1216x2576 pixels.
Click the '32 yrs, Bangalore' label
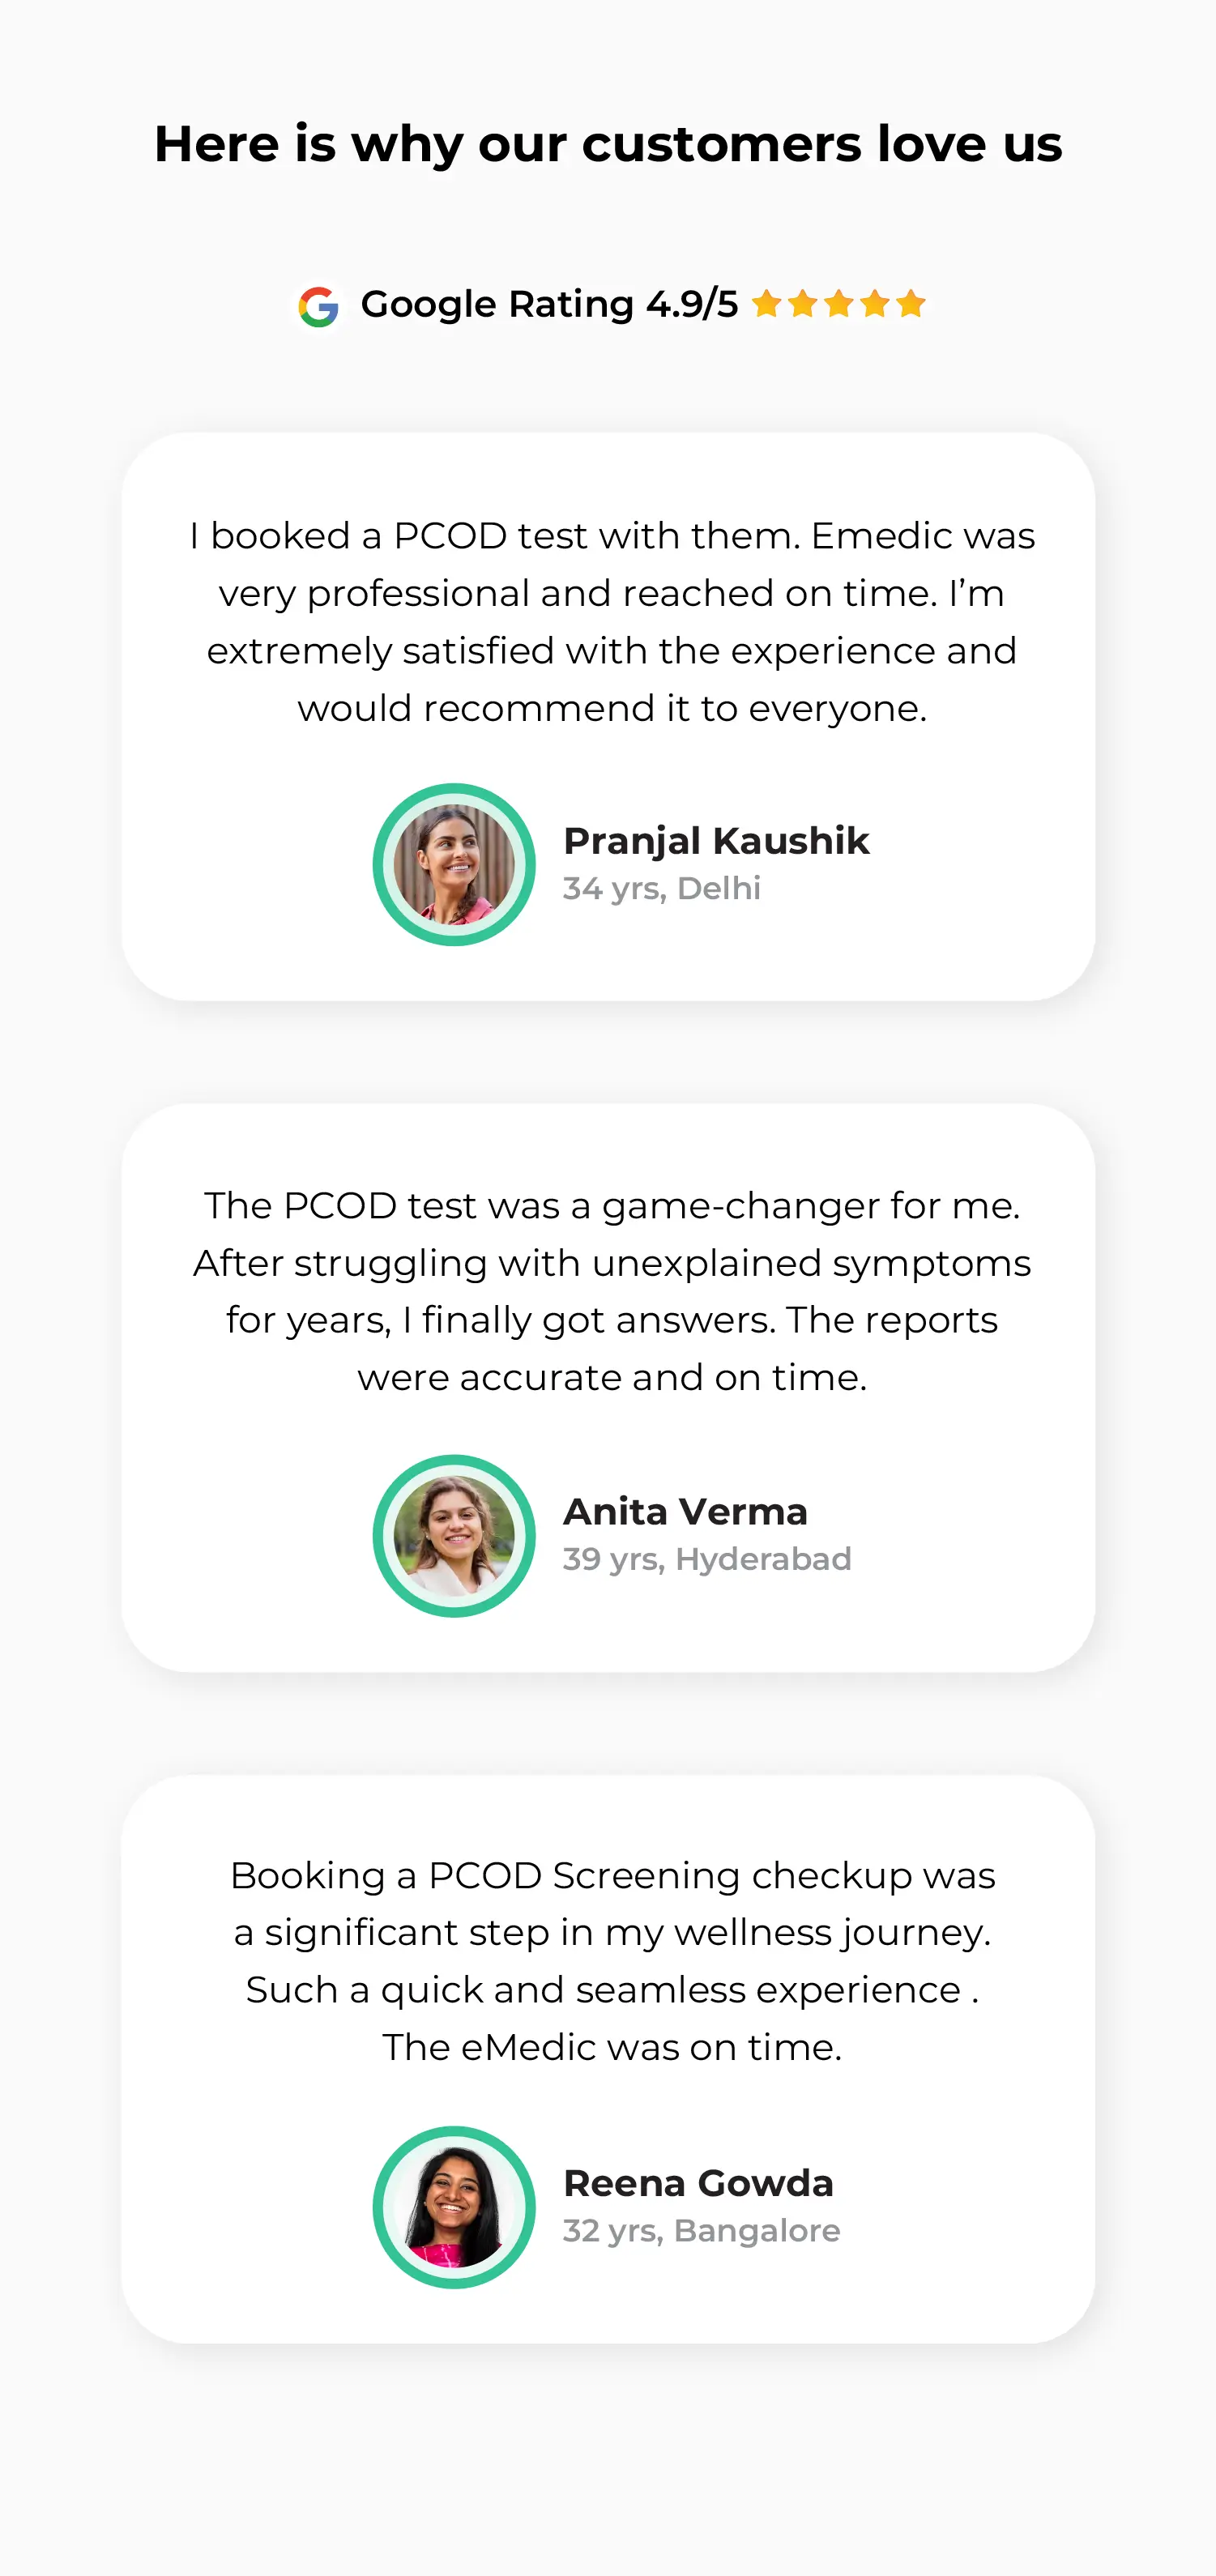point(701,2230)
